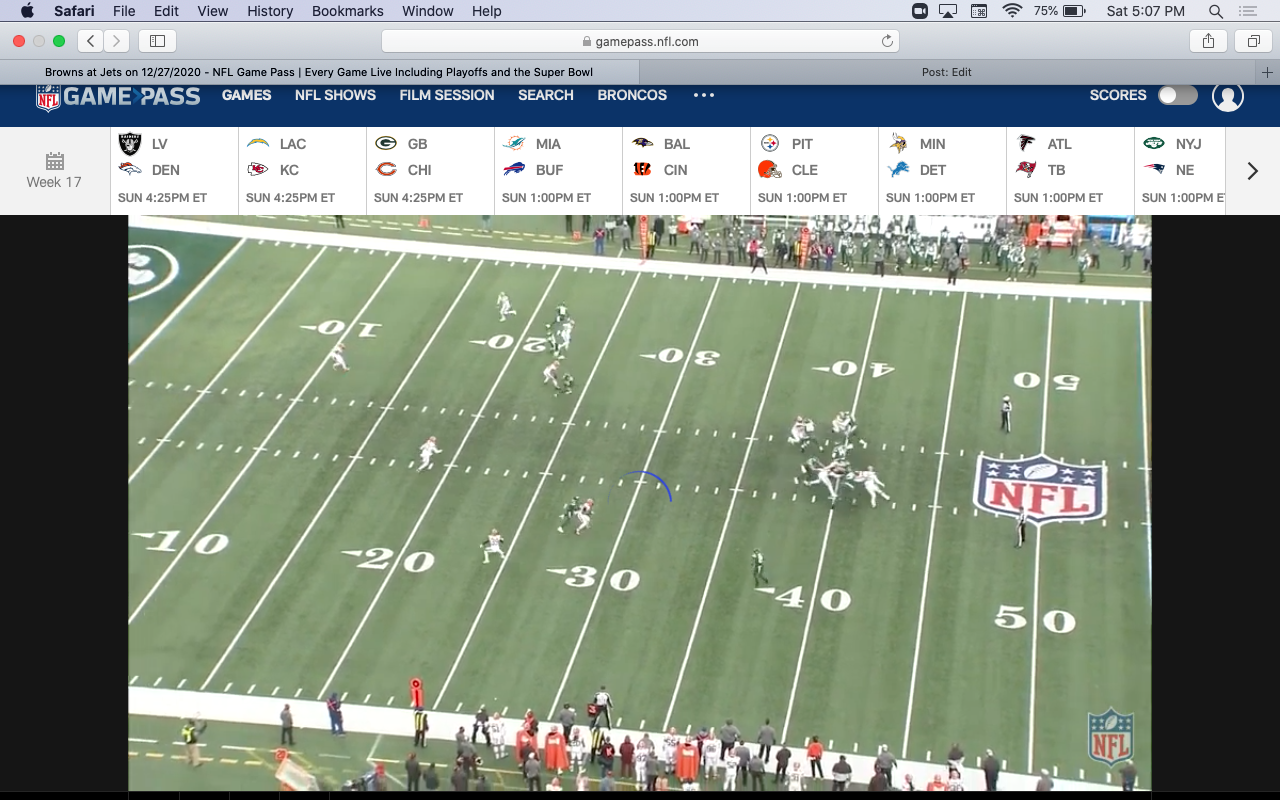Open the FILM SESSION nav item
Screen dimensions: 1280x800
(x=447, y=95)
